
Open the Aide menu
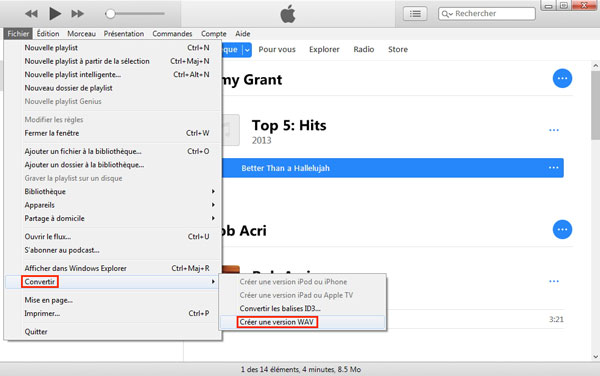coord(243,34)
